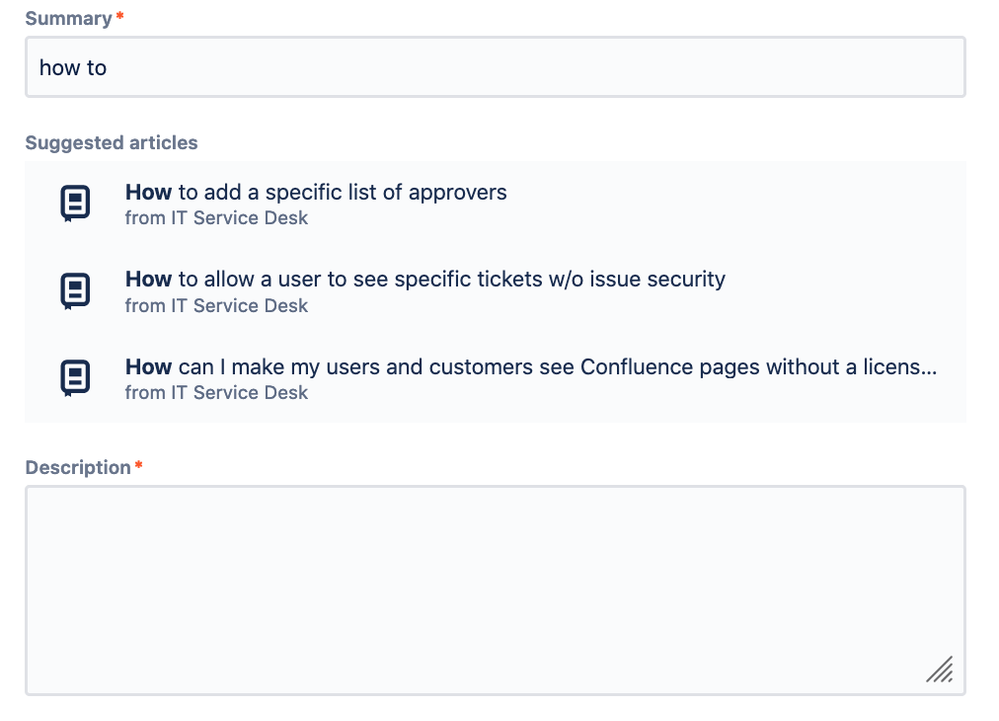The height and width of the screenshot is (721, 999).
Task: Open "How to add a specific list of approvers"
Action: [x=316, y=192]
